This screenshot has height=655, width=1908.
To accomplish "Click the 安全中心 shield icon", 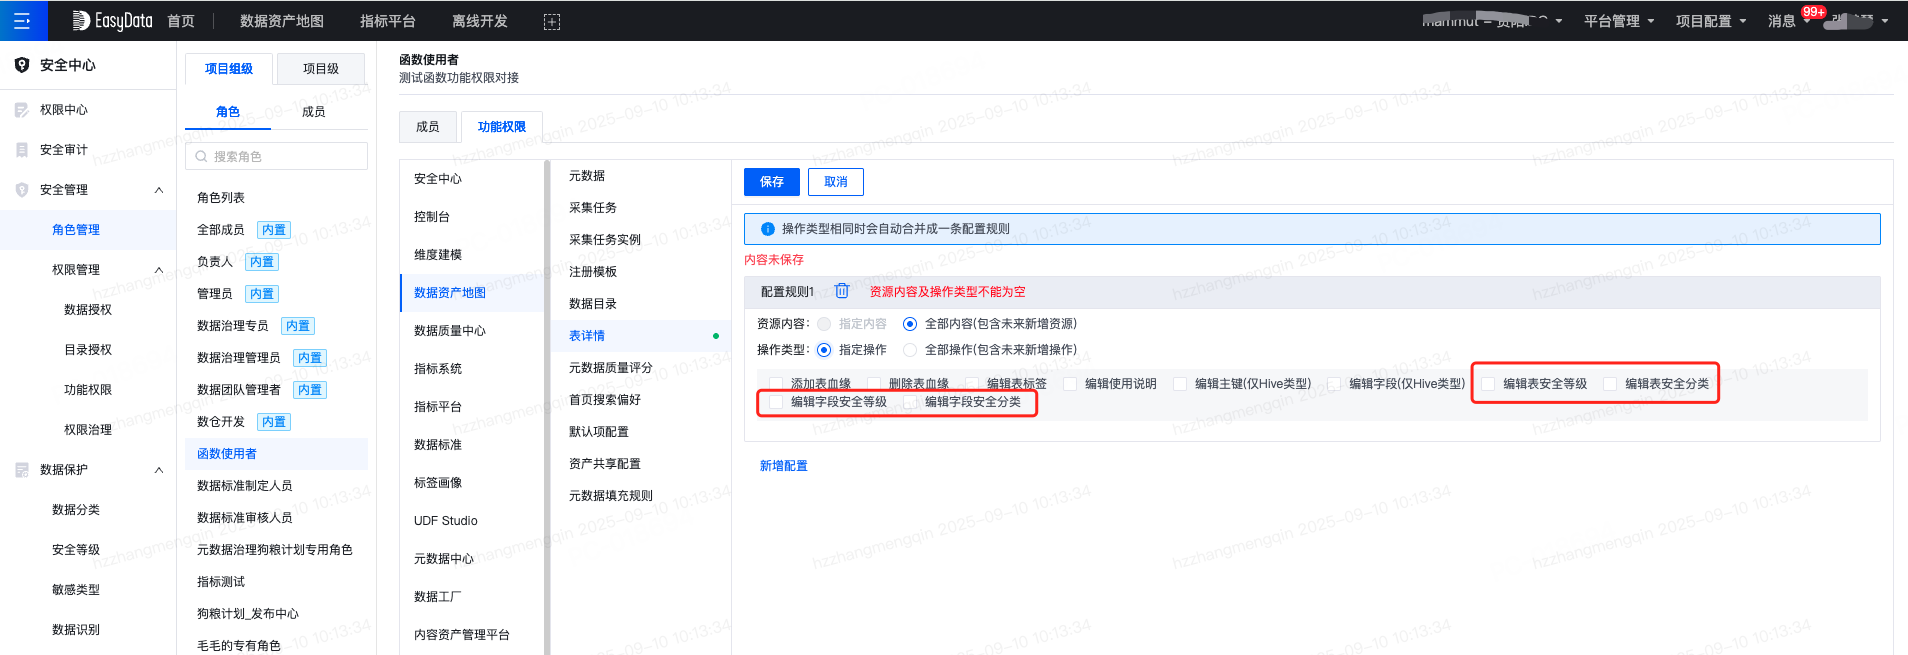I will [x=21, y=65].
